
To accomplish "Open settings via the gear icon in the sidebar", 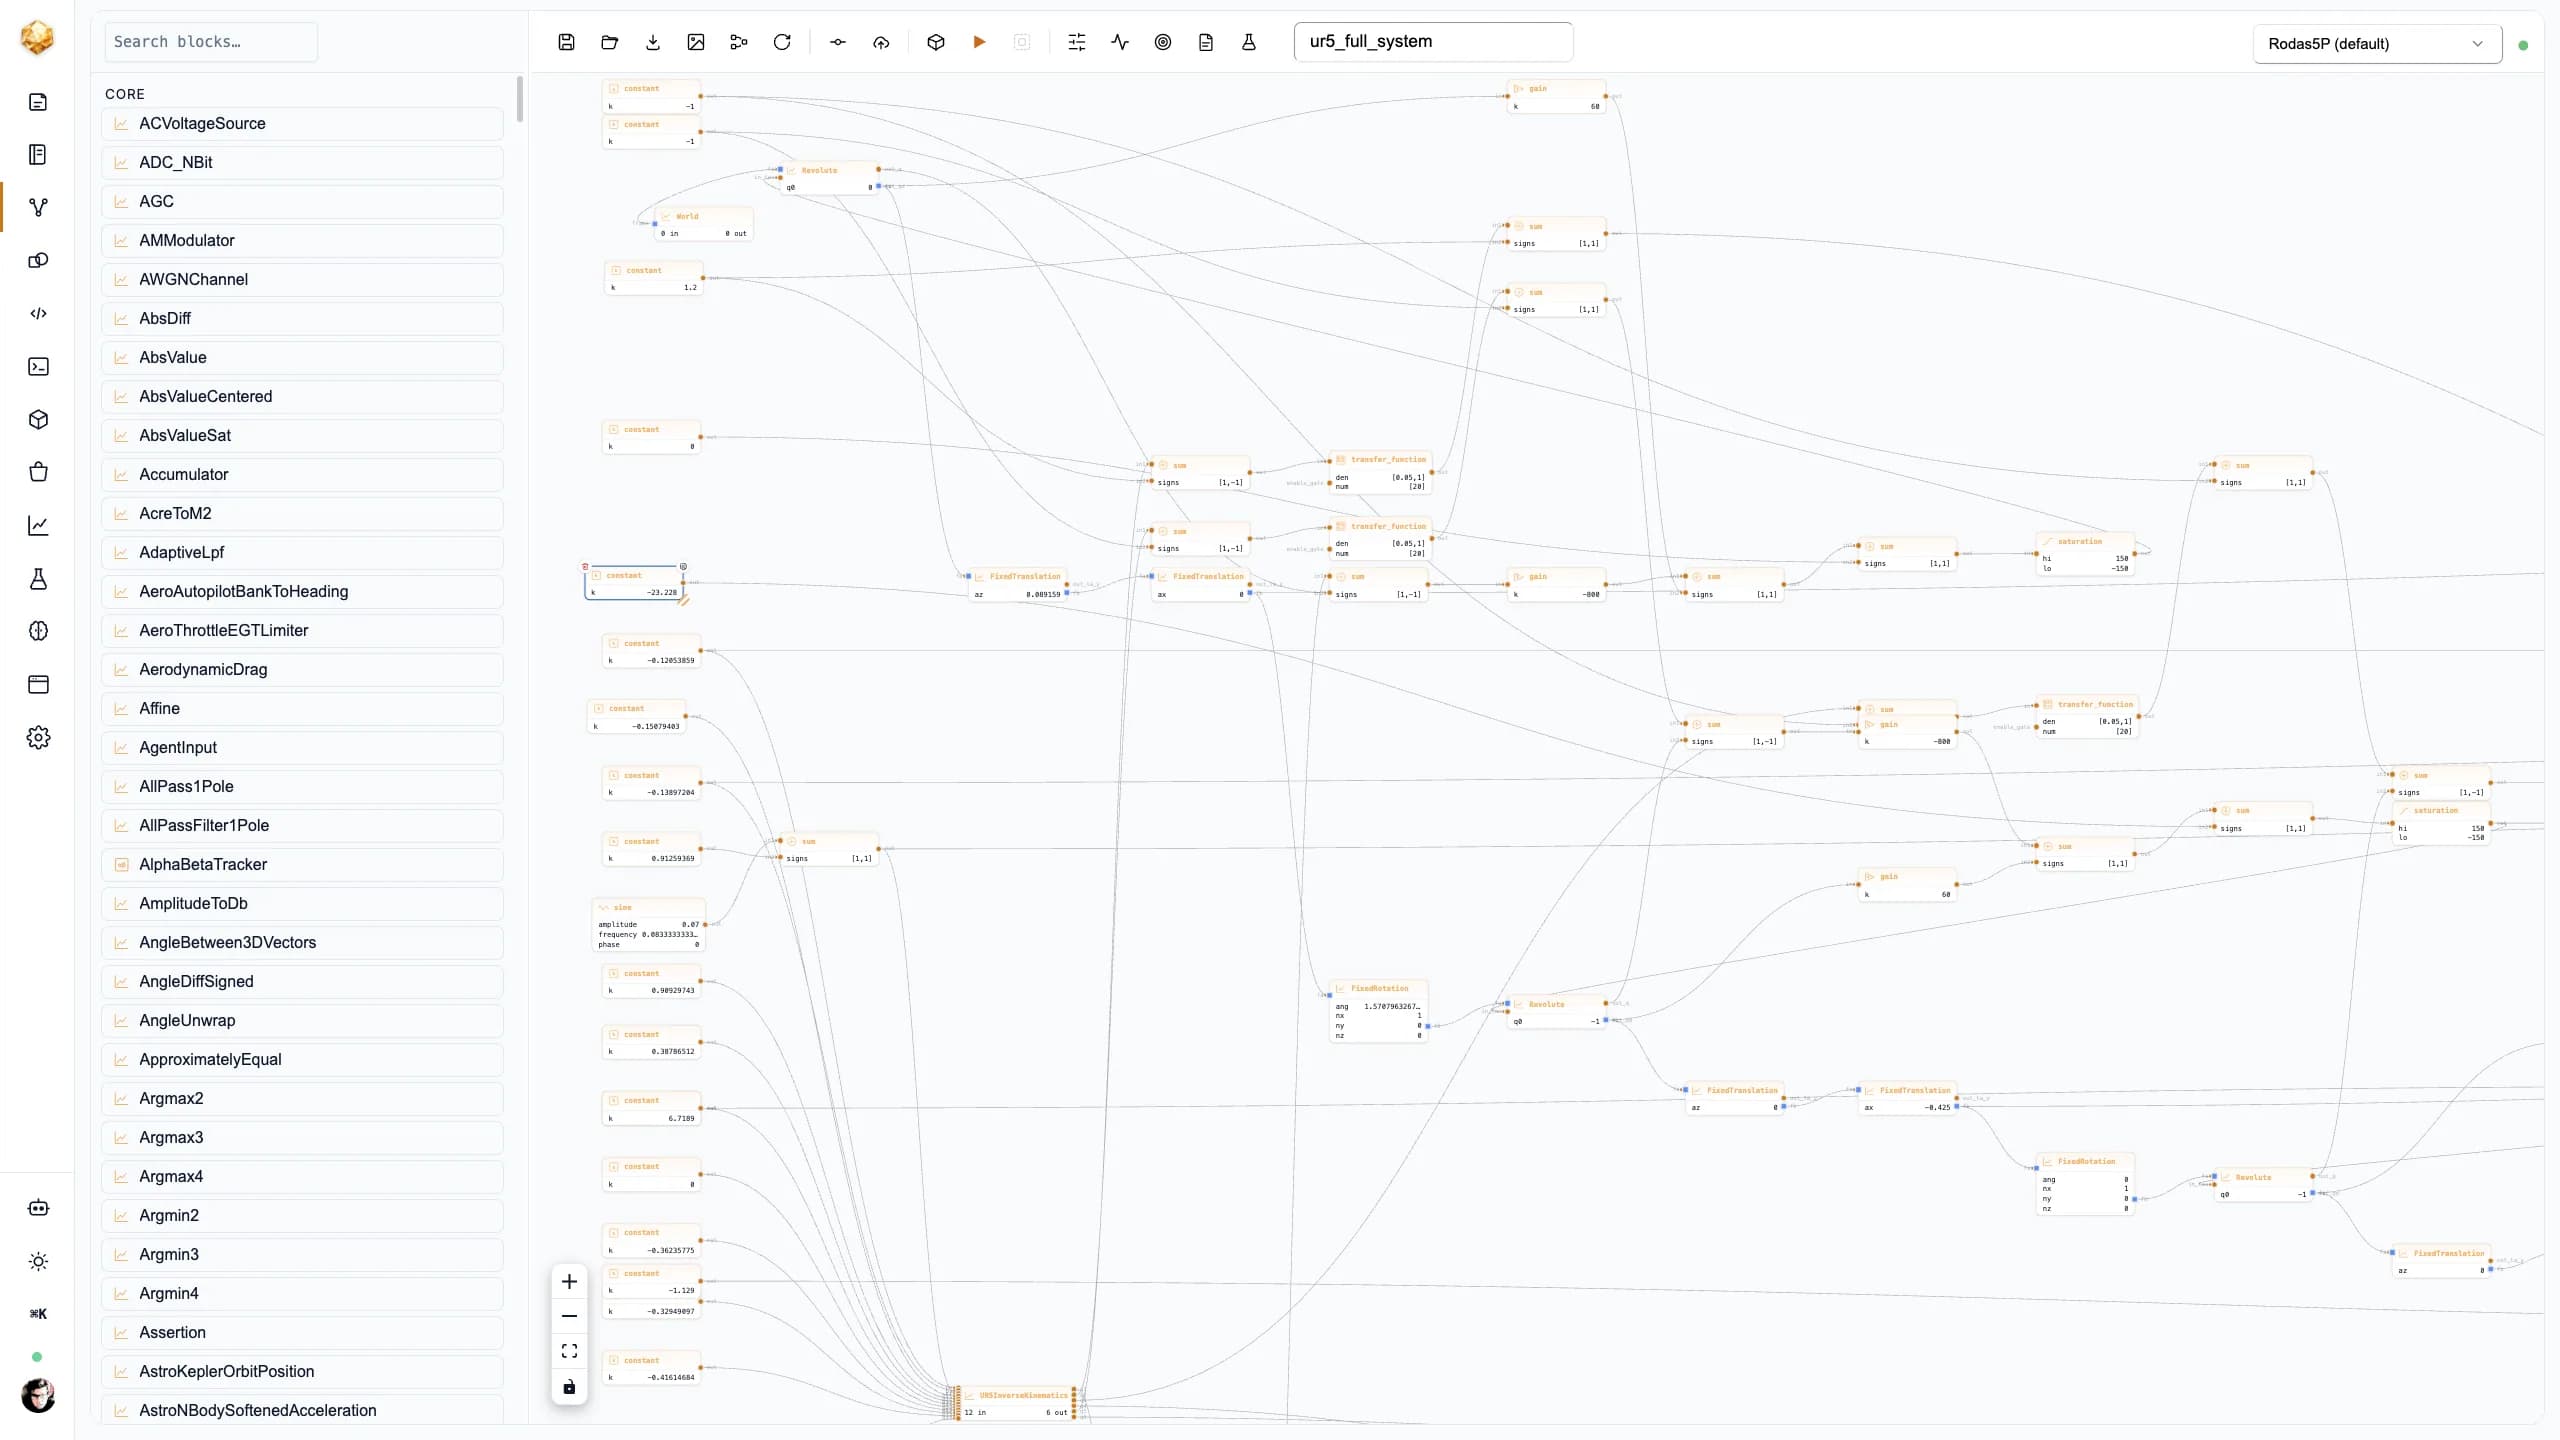I will pos(38,737).
